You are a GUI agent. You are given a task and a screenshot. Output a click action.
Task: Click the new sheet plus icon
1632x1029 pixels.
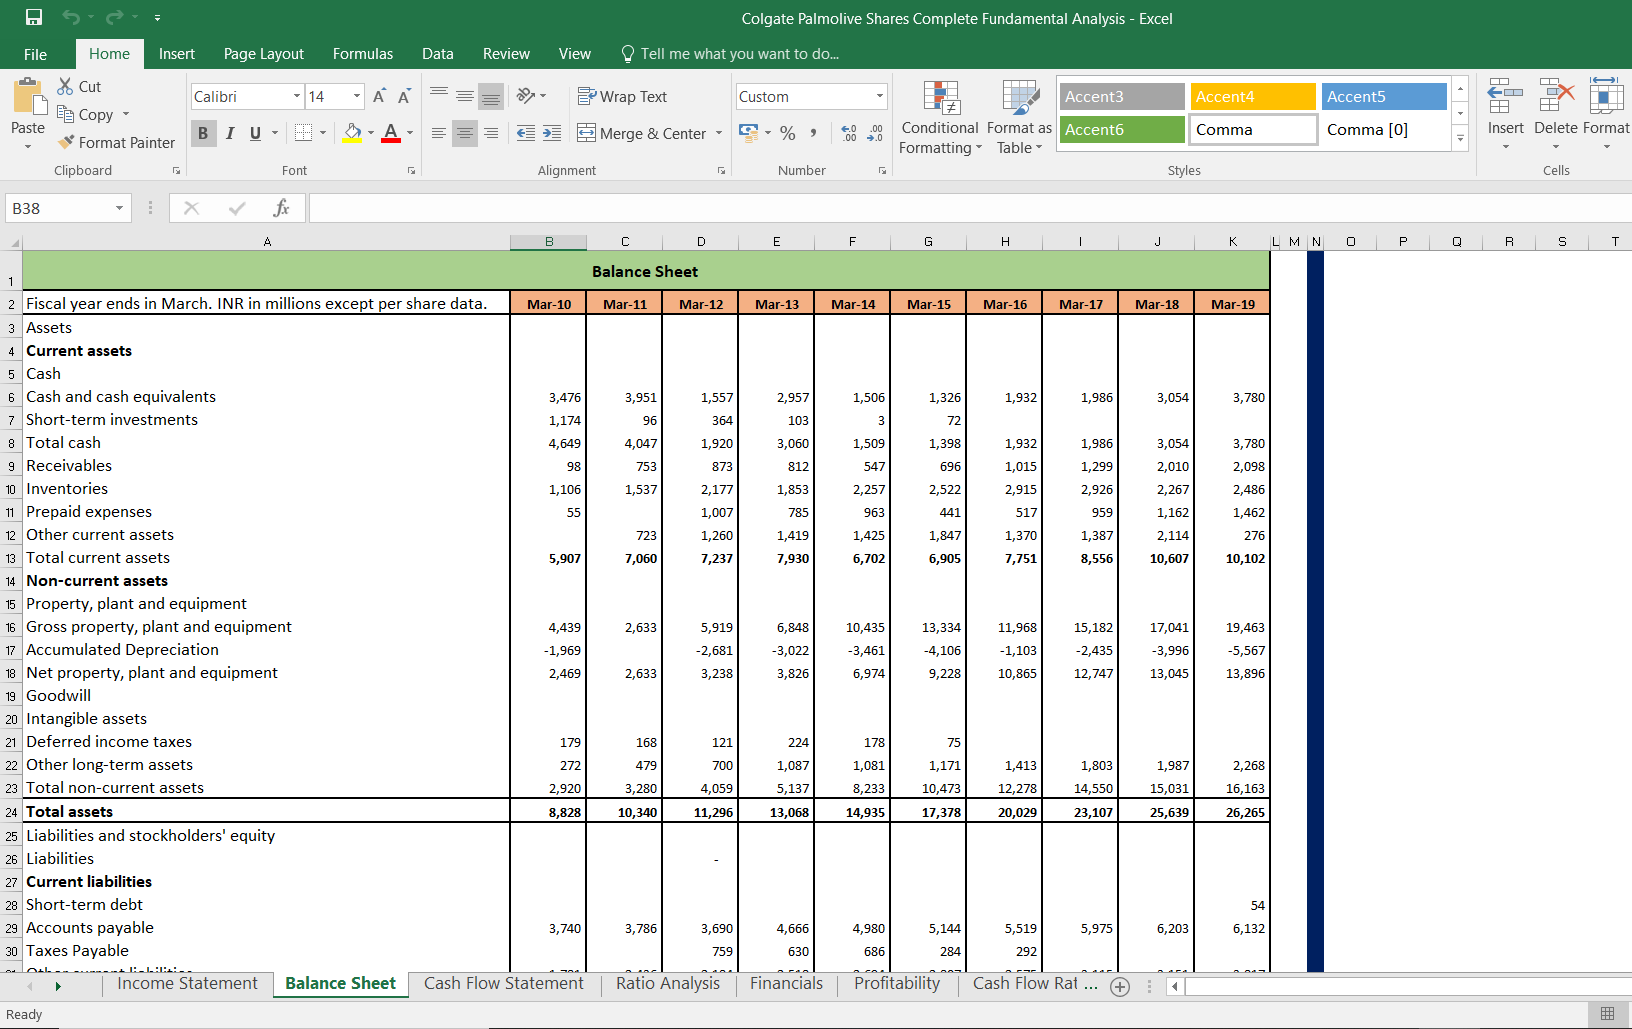[x=1120, y=987]
